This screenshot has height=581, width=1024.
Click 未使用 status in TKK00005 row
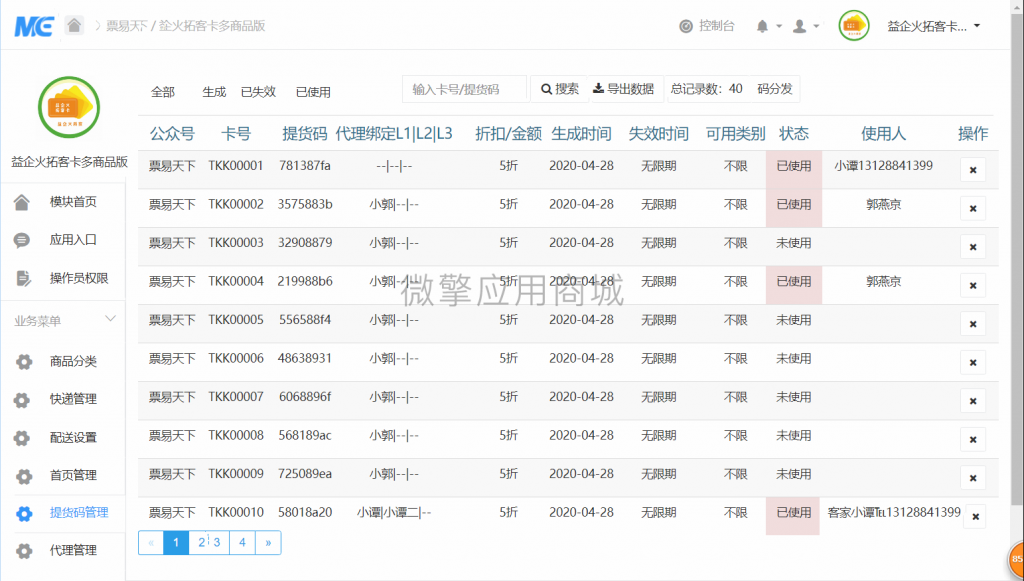(x=794, y=320)
